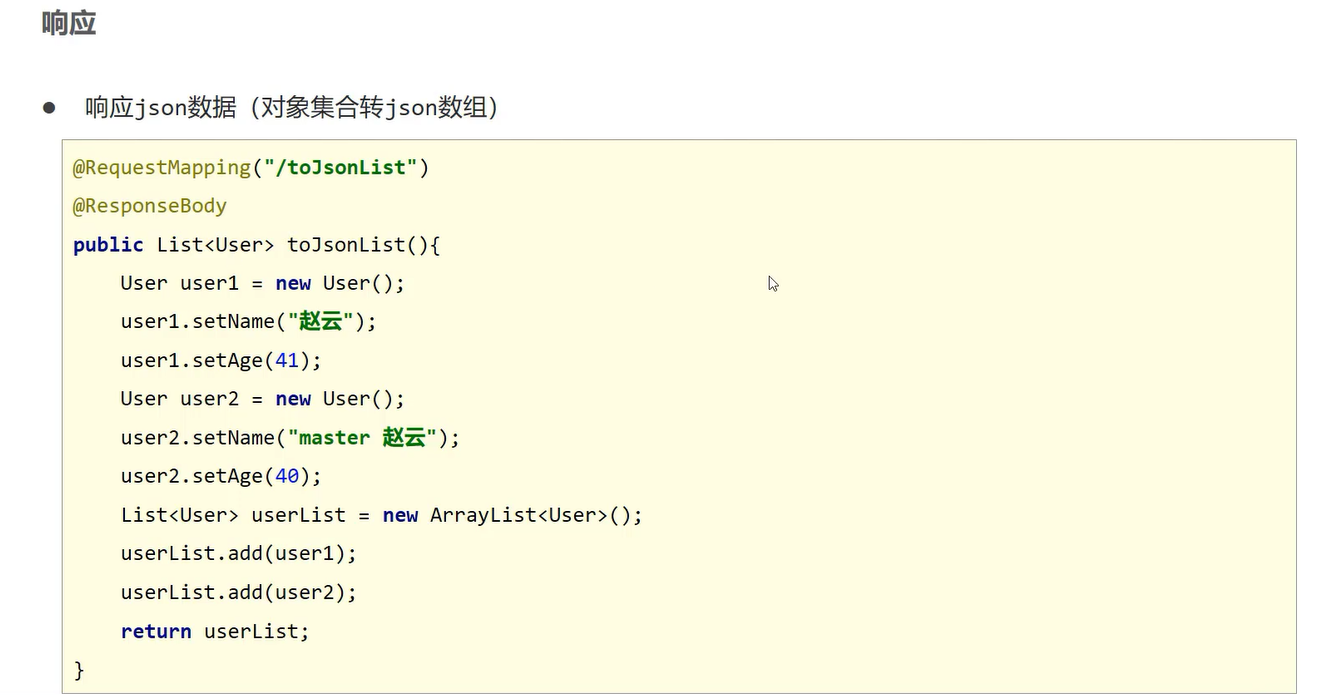This screenshot has width=1333, height=695.
Task: Select the bullet text 响应json数据
Action: [x=161, y=108]
